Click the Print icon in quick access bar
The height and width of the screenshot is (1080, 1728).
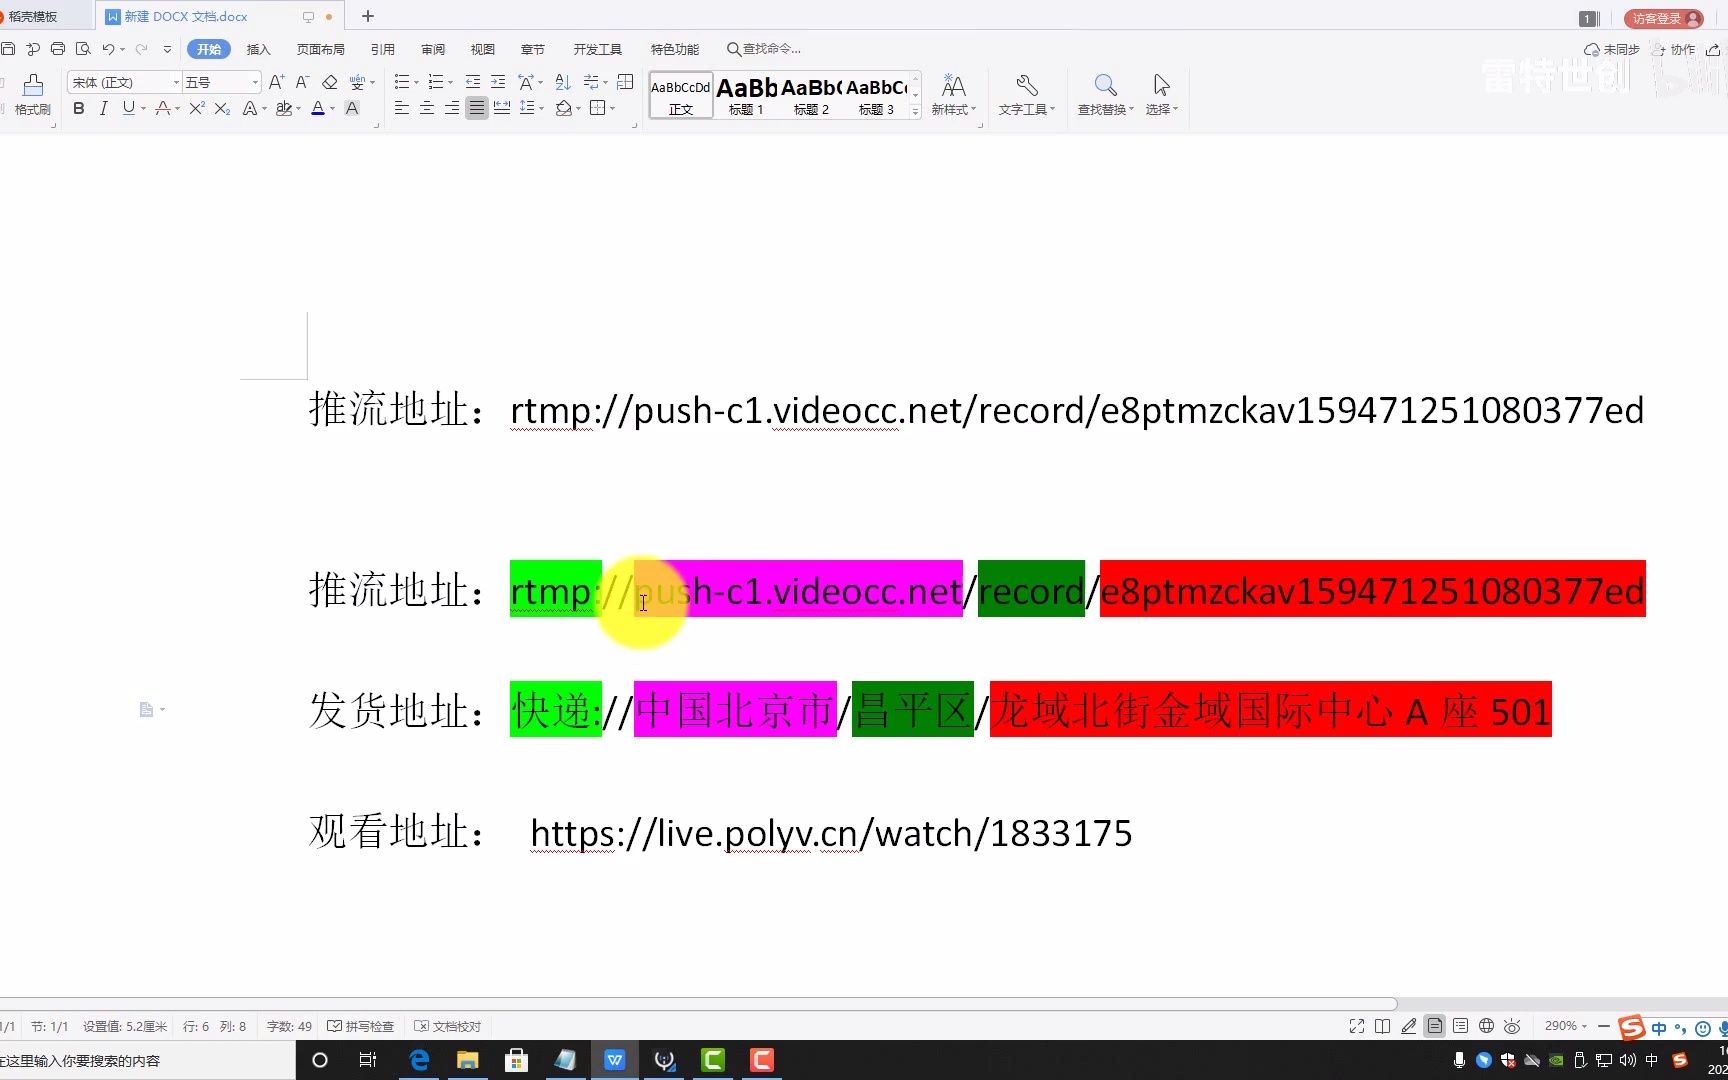pyautogui.click(x=58, y=48)
